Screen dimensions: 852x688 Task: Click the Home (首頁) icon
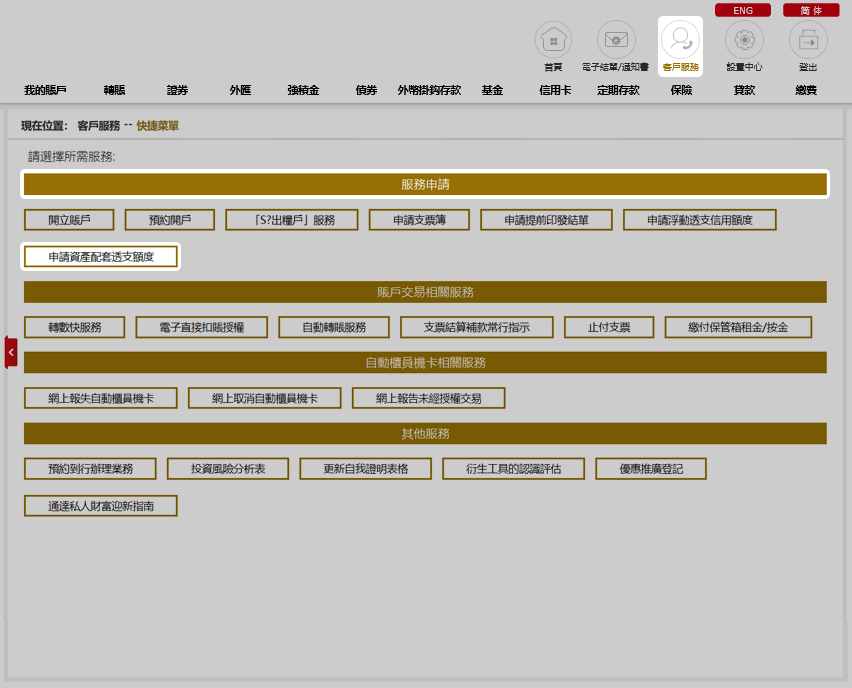tap(553, 40)
